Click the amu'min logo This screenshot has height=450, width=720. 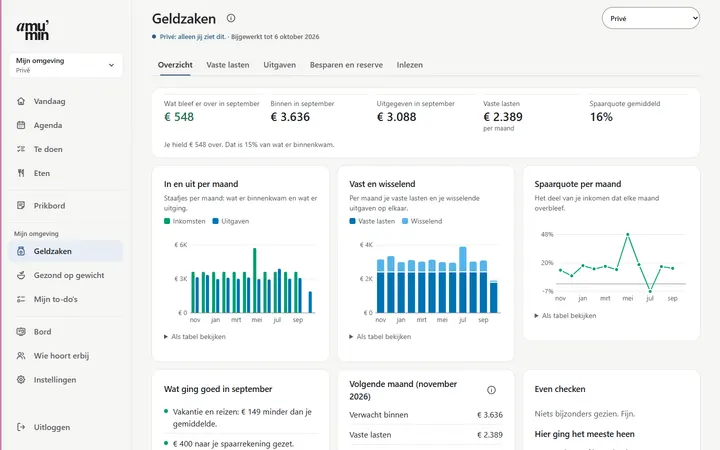(33, 30)
